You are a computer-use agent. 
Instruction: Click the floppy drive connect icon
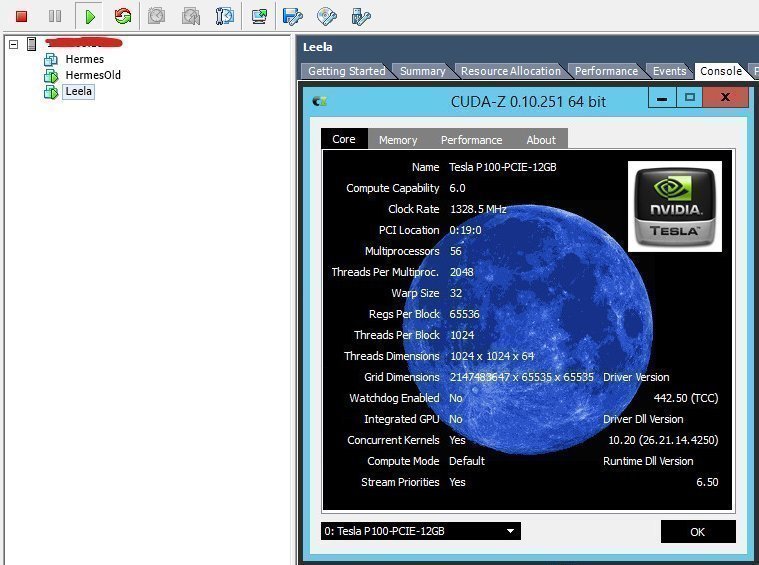click(x=292, y=17)
